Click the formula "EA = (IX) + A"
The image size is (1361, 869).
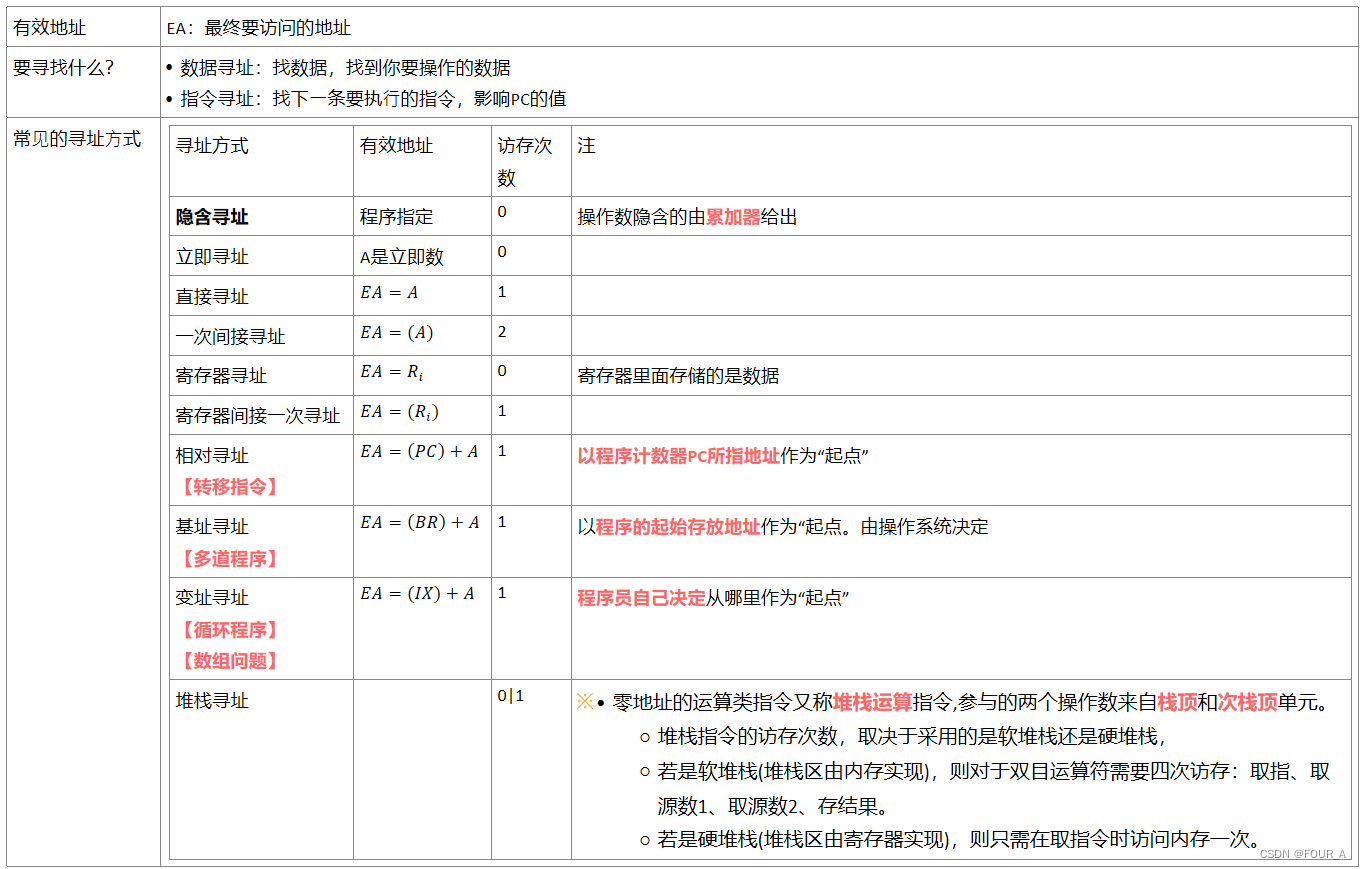[x=417, y=594]
